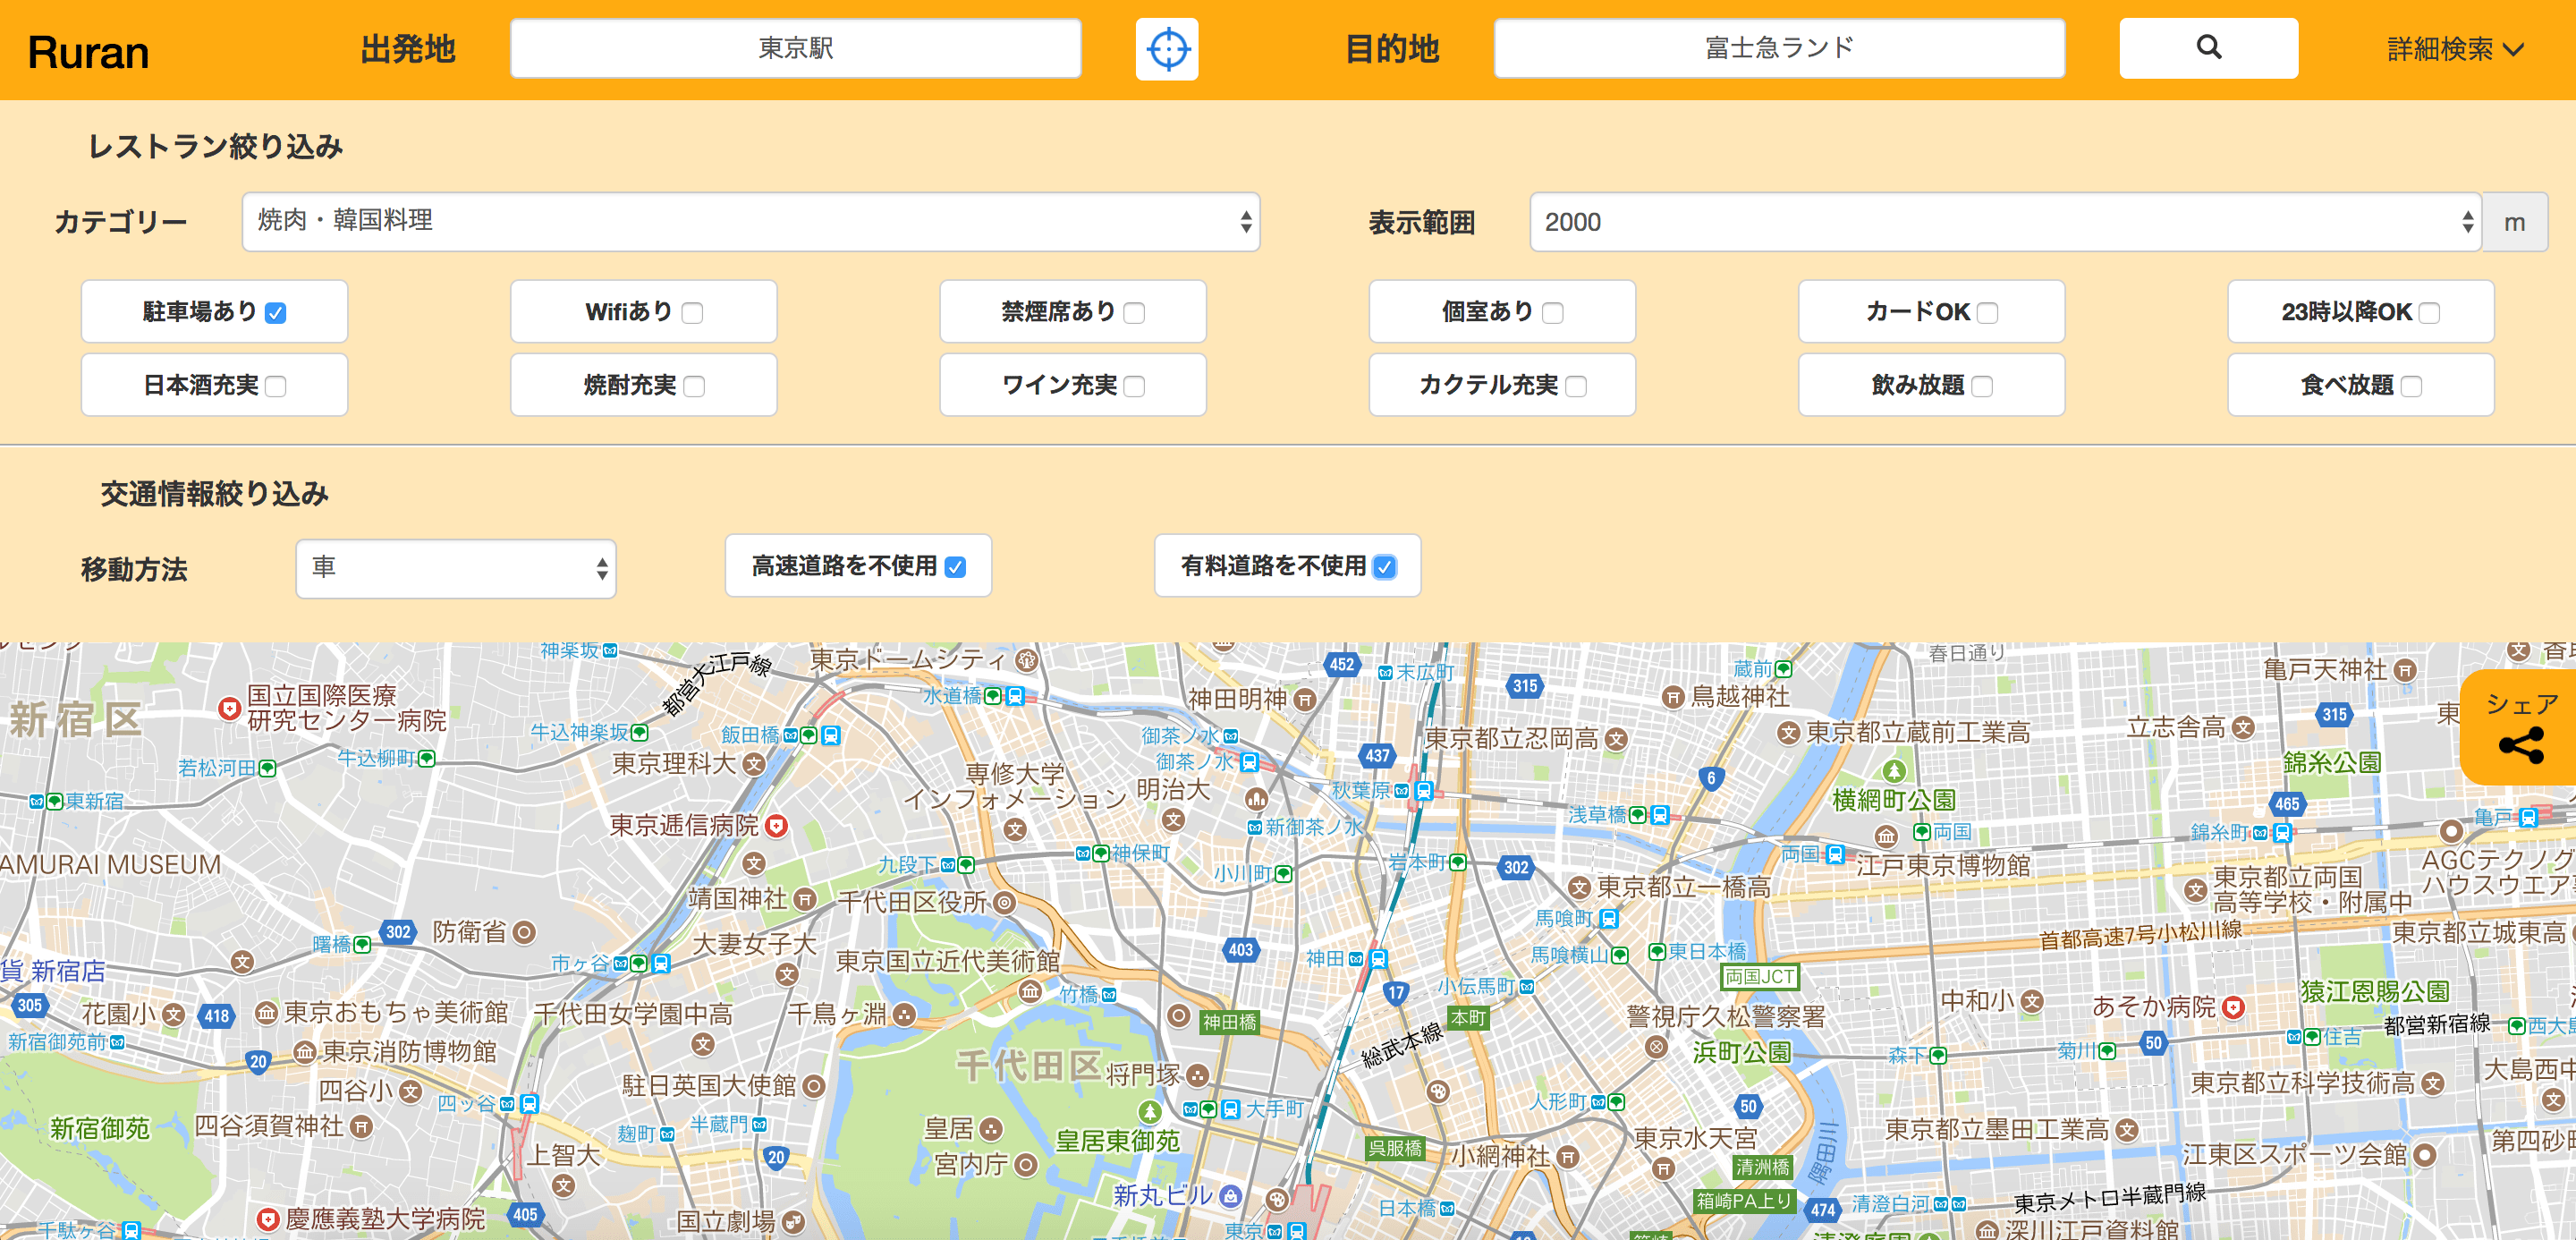Click the red hospital marker near 東京逓信病院
The width and height of the screenshot is (2576, 1240).
coord(776,826)
